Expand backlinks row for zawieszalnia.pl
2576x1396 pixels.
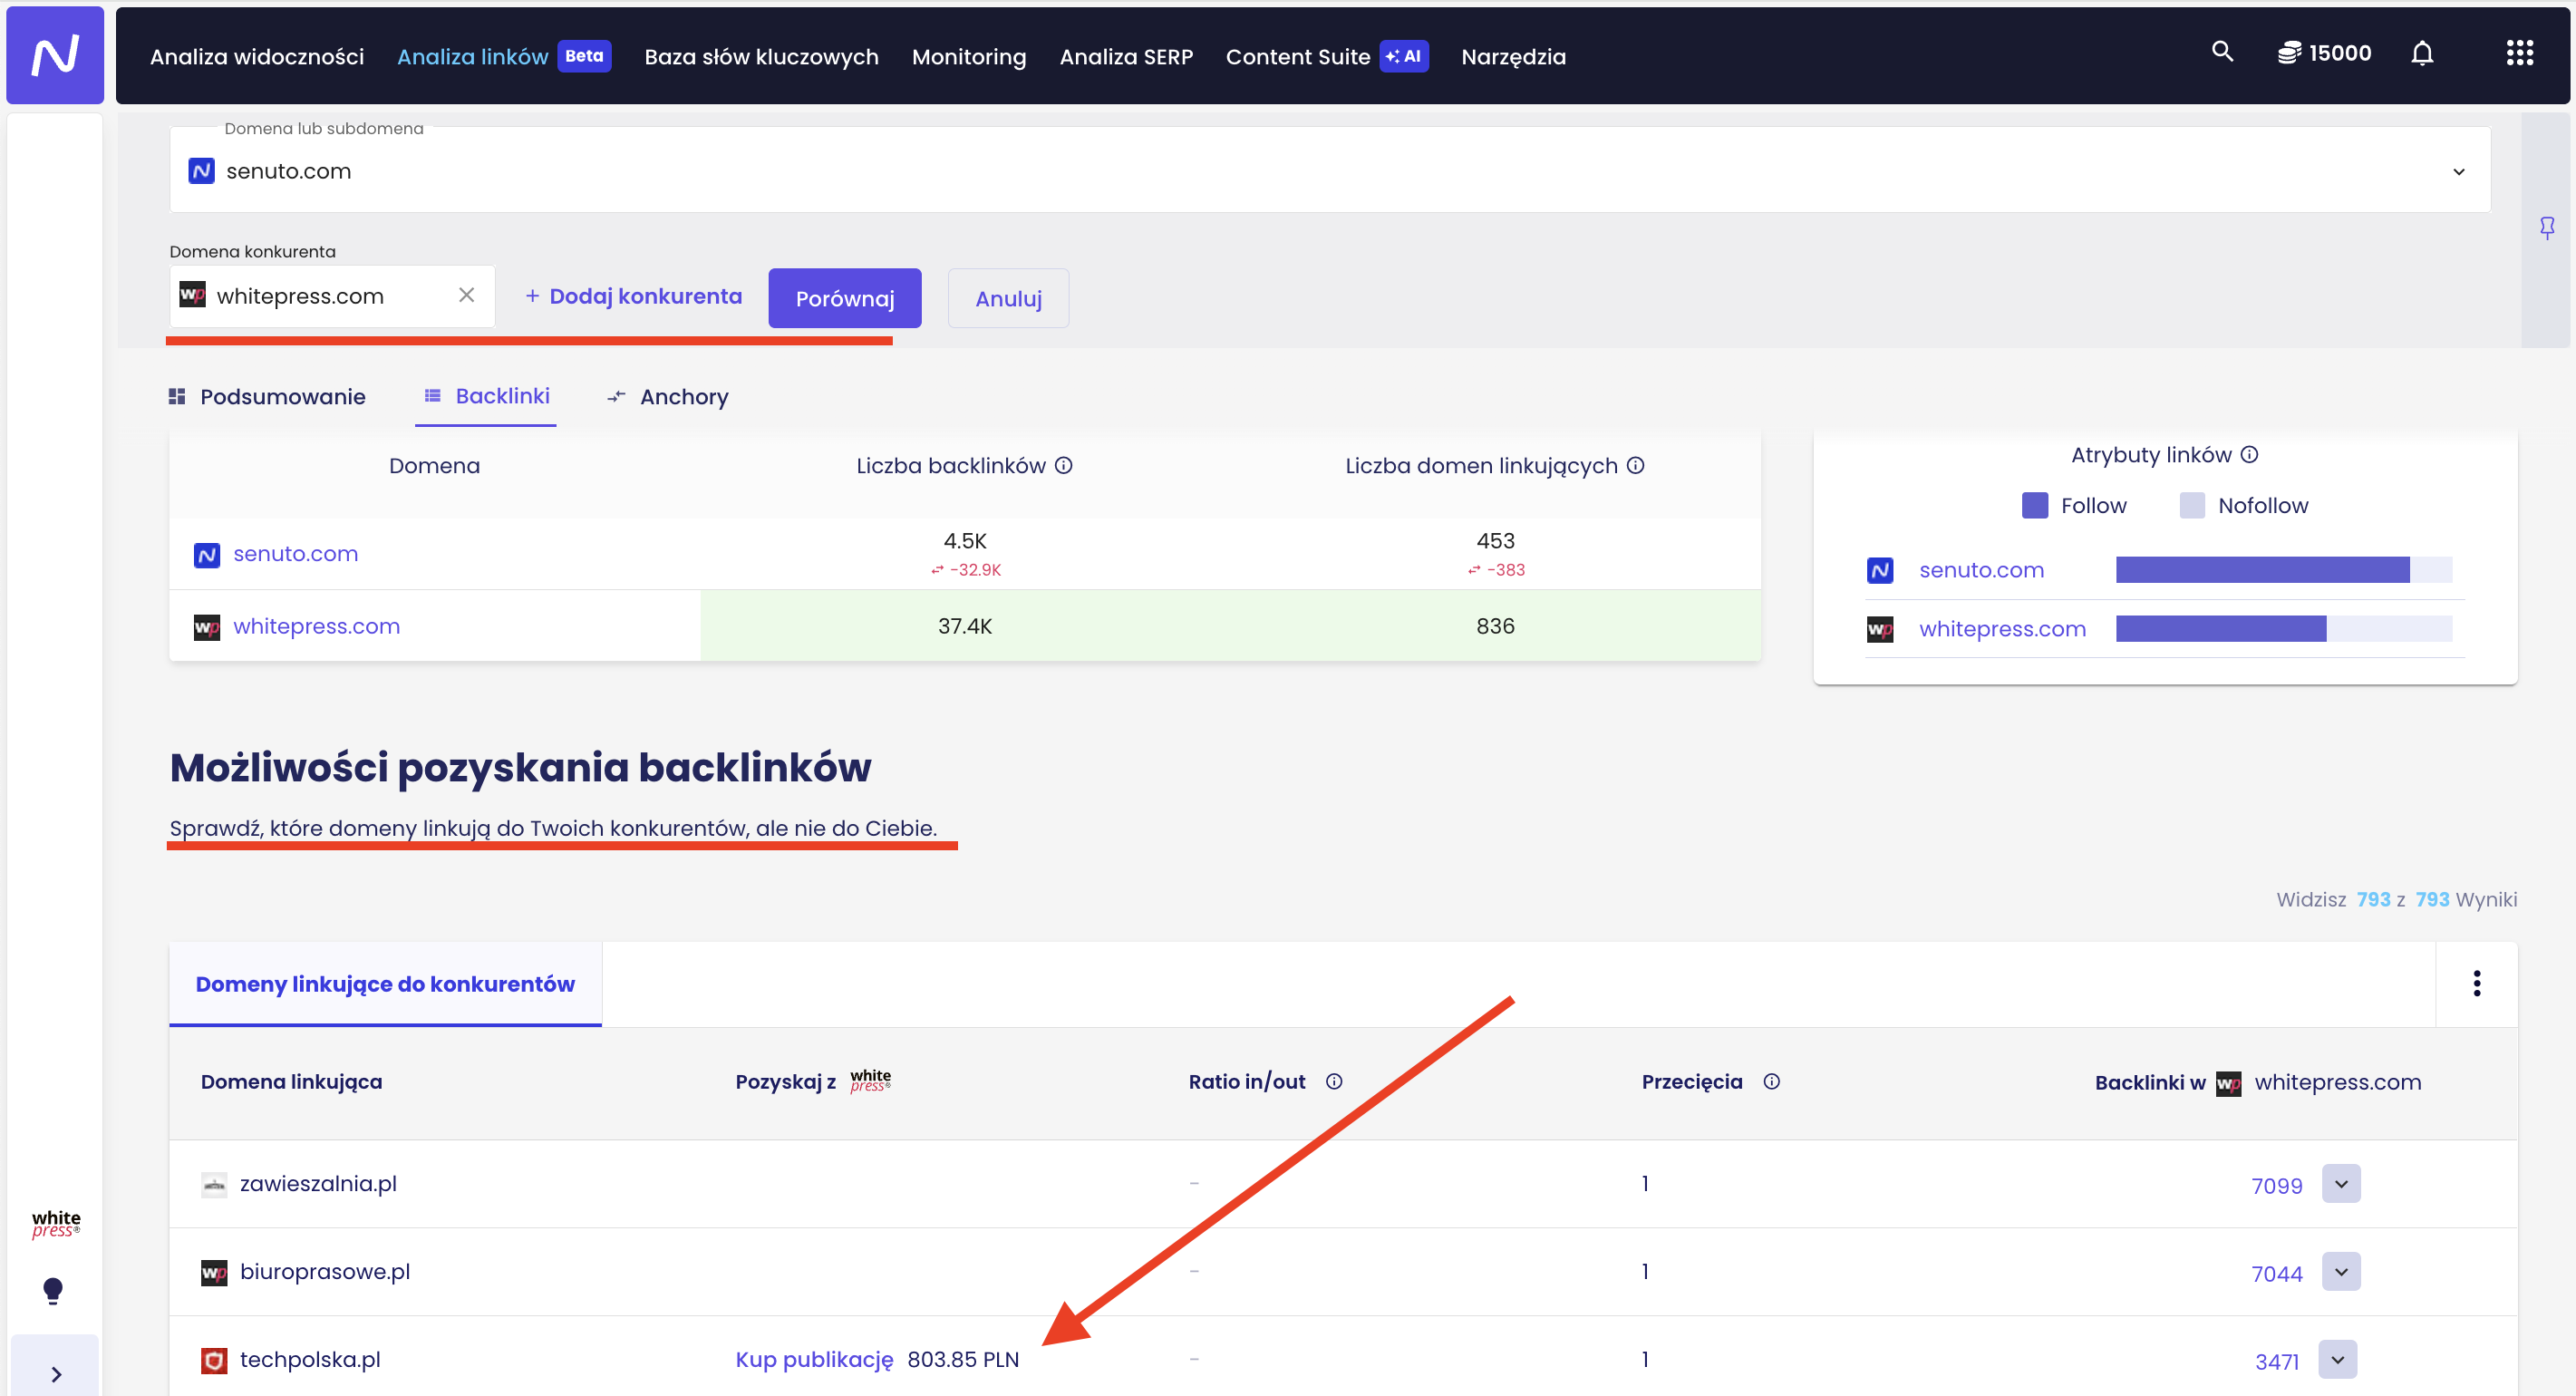pyautogui.click(x=2340, y=1184)
